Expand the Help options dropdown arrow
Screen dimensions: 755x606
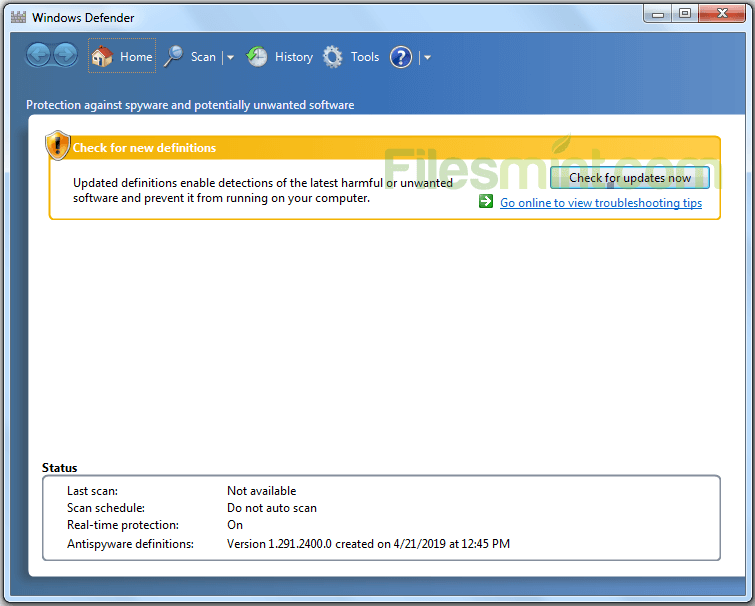[427, 57]
